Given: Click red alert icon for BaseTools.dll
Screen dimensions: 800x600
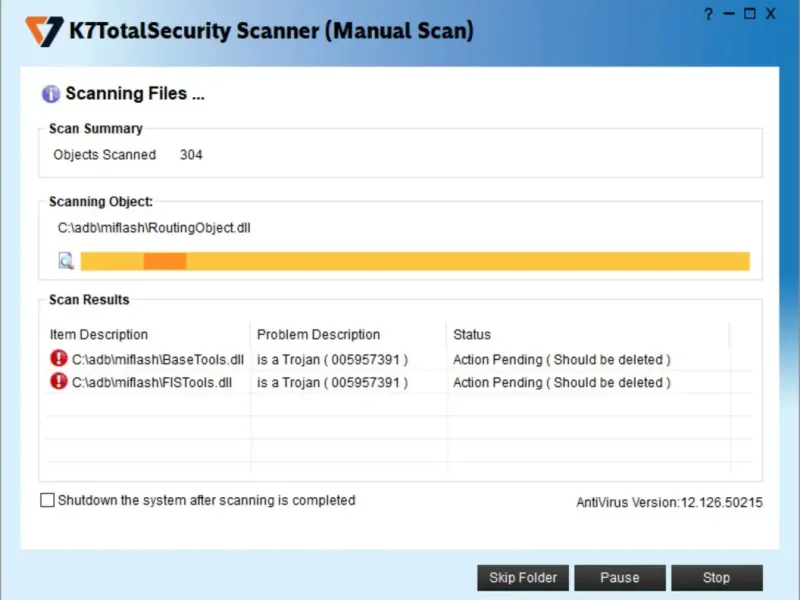Looking at the screenshot, I should click(x=59, y=359).
